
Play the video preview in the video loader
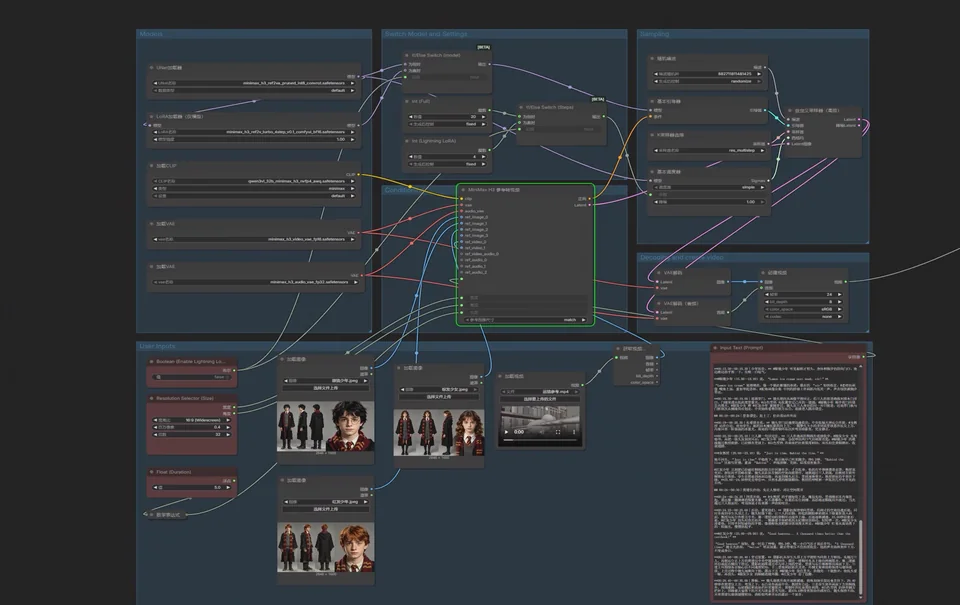(506, 432)
